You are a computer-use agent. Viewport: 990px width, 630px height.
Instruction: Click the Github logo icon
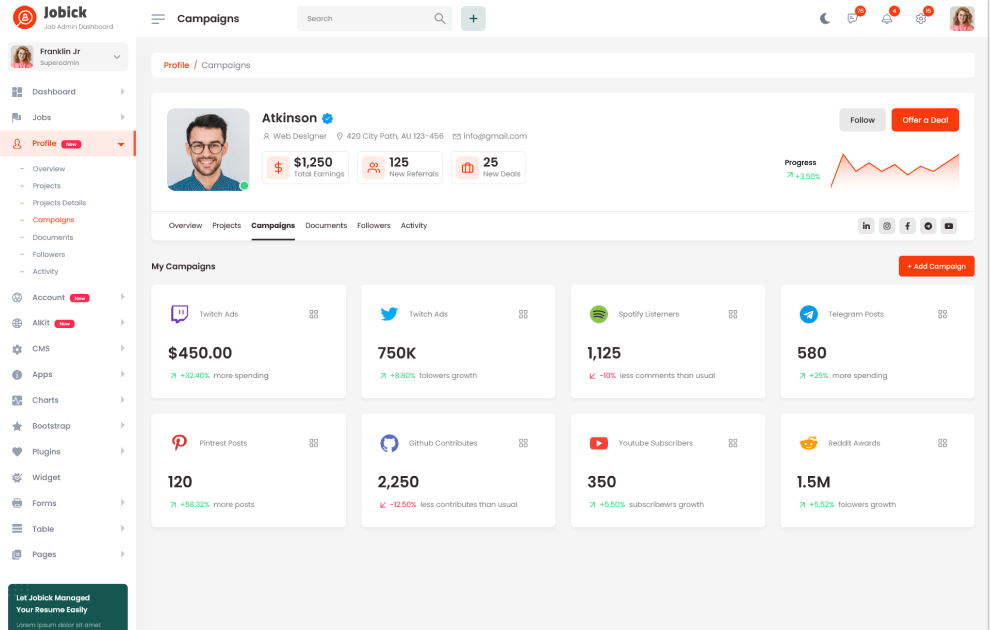tap(389, 443)
